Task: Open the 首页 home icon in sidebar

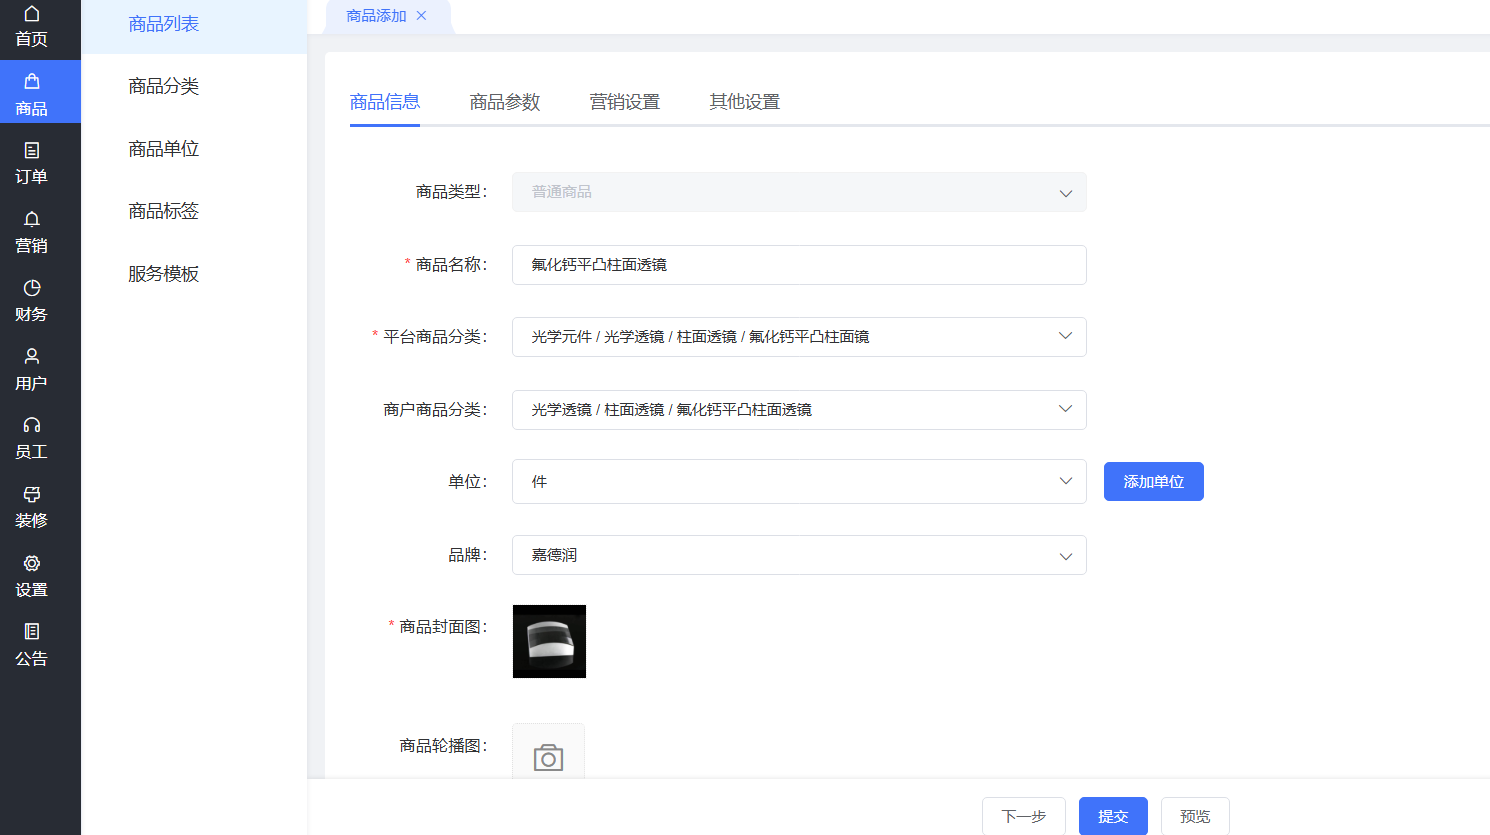Action: click(31, 14)
